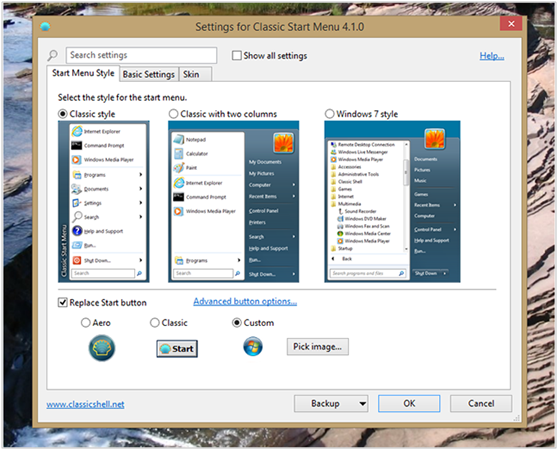Confirm settings with OK
Screen dimensions: 559x450
pyautogui.click(x=409, y=404)
